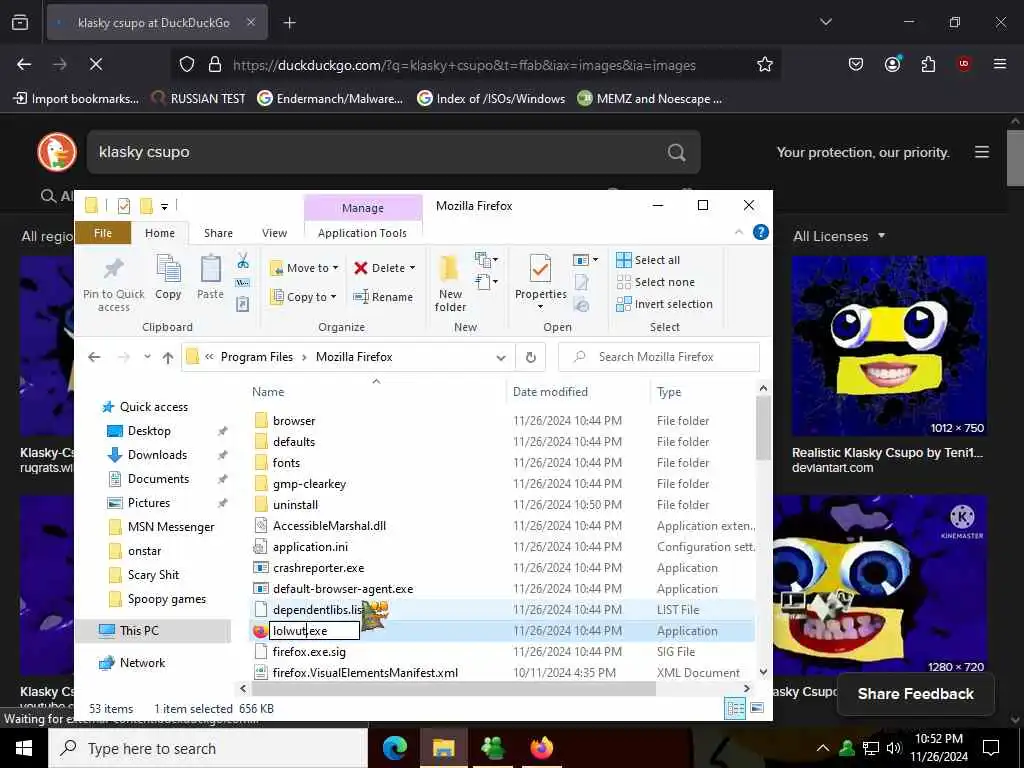Open Realistic Klasky Csupo image thumbnail
Image resolution: width=1024 pixels, height=768 pixels.
(x=889, y=345)
